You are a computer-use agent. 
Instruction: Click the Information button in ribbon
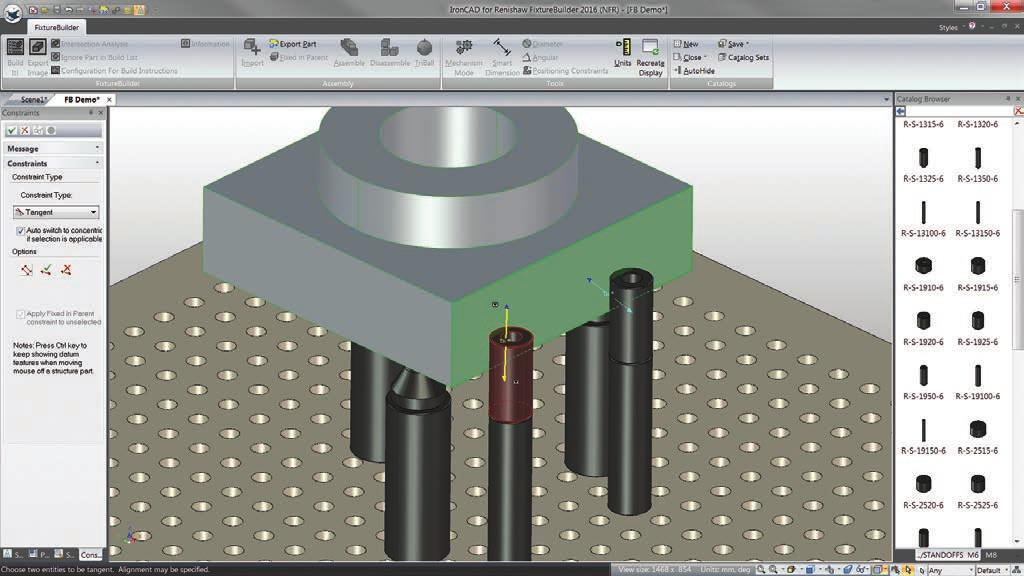click(x=205, y=44)
